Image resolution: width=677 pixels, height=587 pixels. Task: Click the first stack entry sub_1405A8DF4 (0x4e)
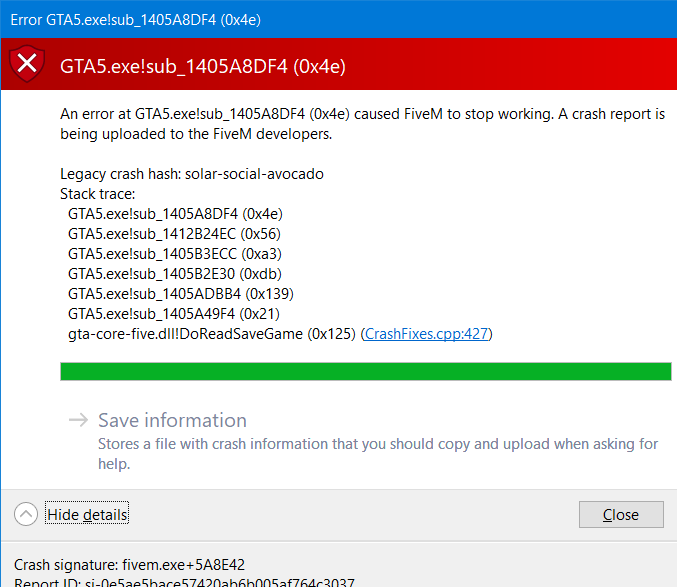point(175,214)
